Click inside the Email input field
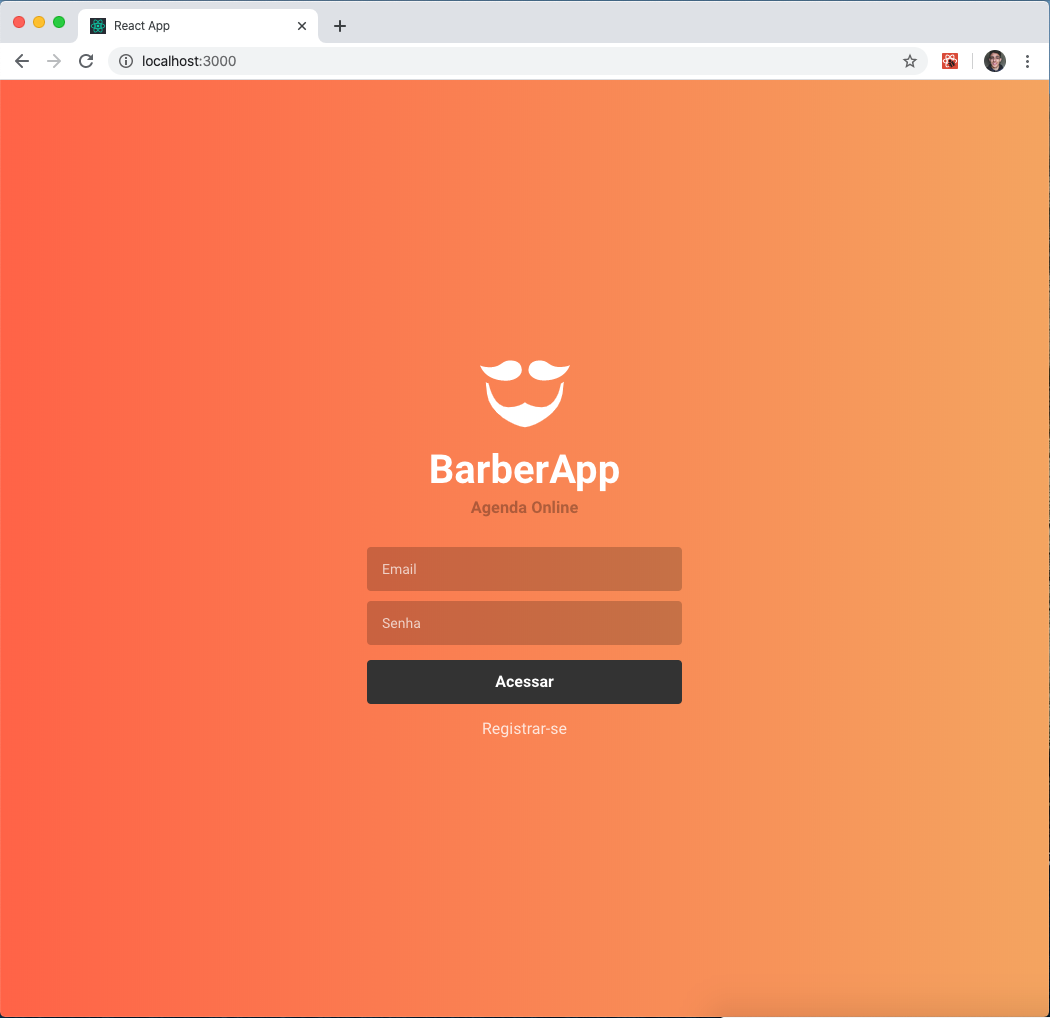The height and width of the screenshot is (1018, 1050). [x=524, y=569]
